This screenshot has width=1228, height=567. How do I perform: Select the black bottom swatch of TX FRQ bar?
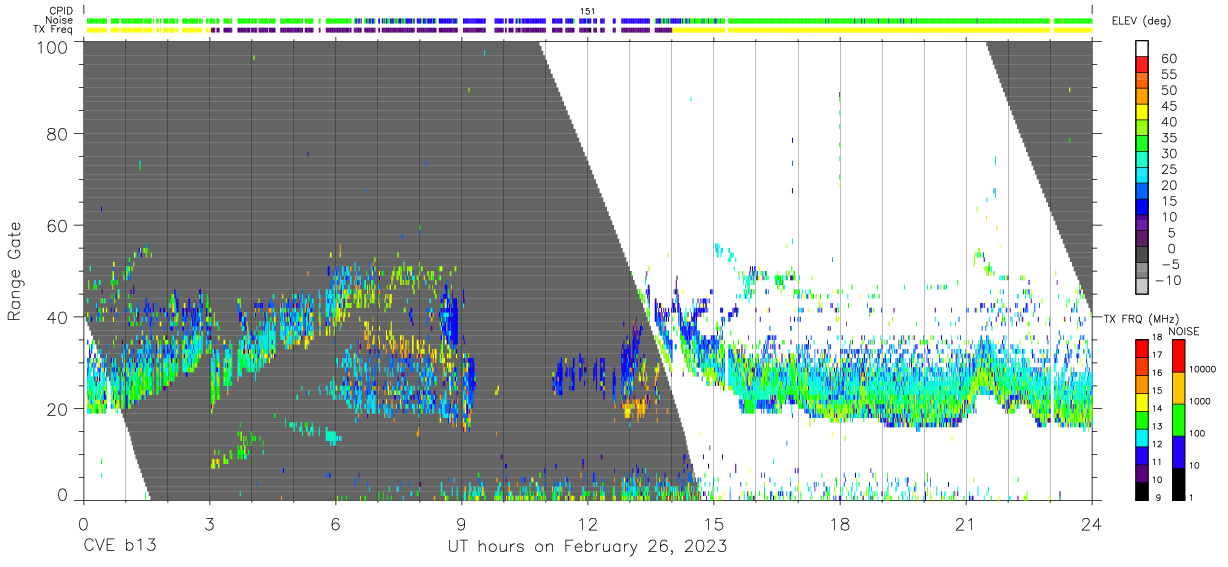1143,492
